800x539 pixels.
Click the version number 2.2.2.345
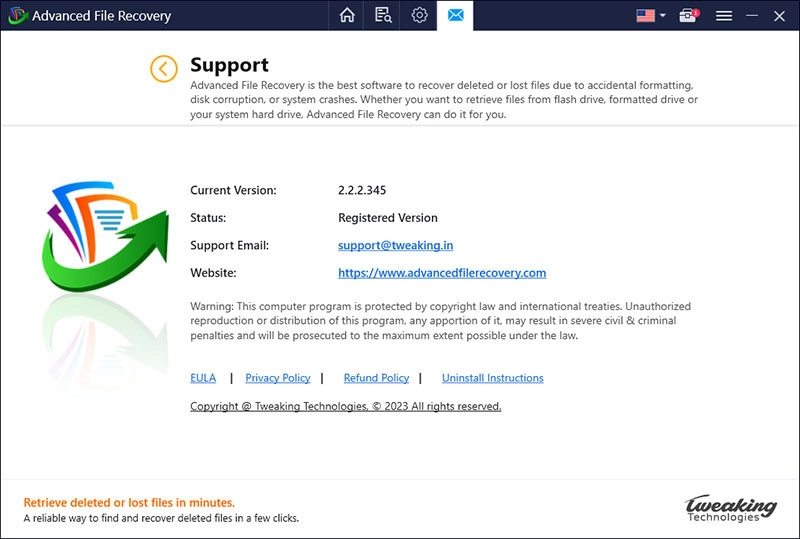coord(362,190)
